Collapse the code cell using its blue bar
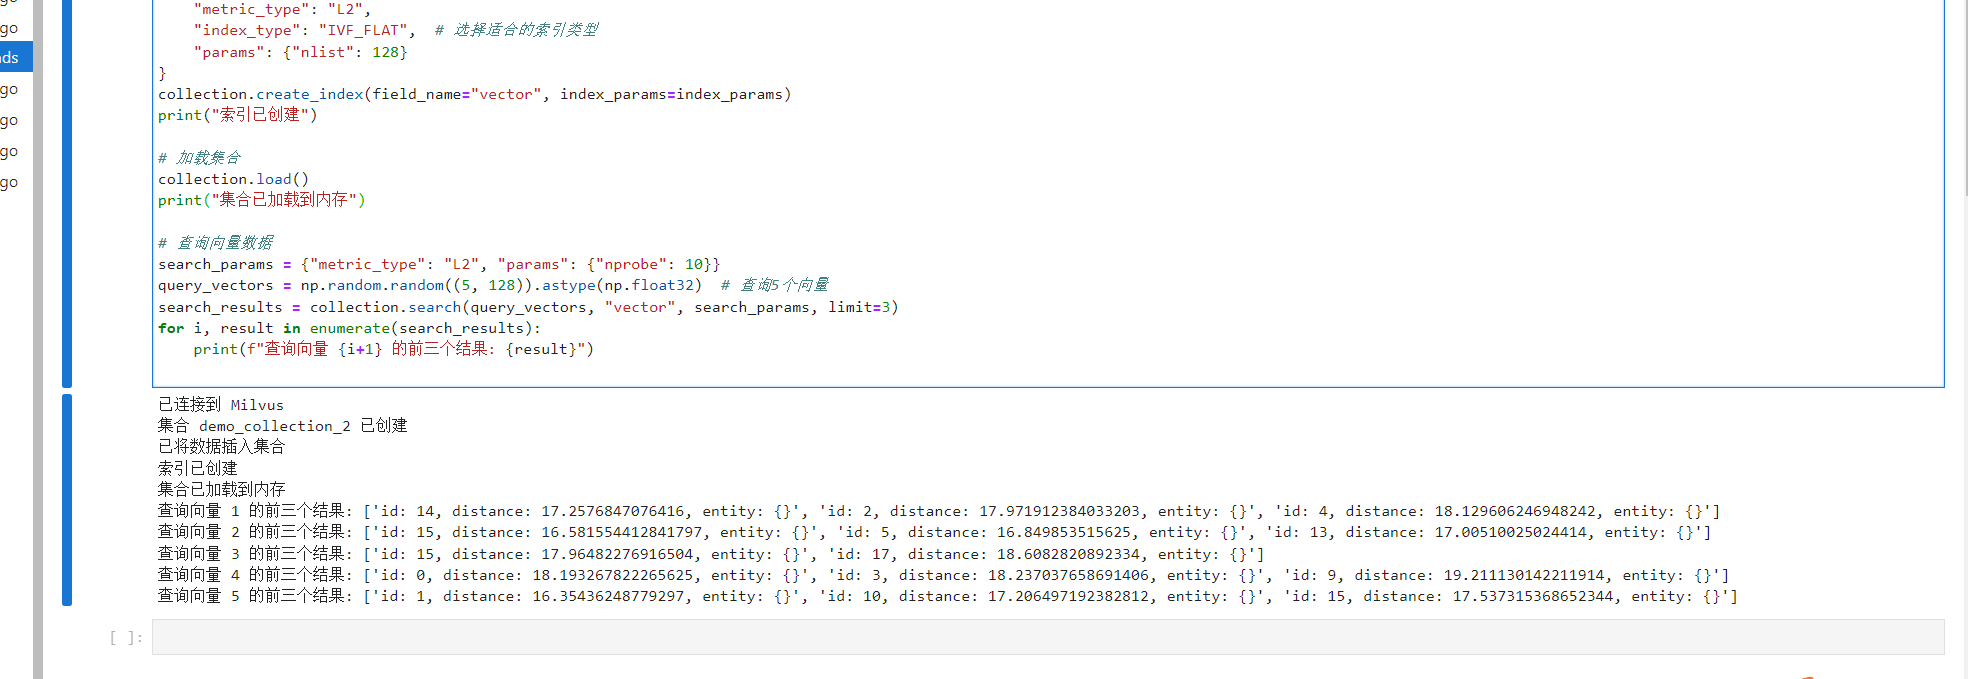The image size is (1968, 679). pos(67,192)
